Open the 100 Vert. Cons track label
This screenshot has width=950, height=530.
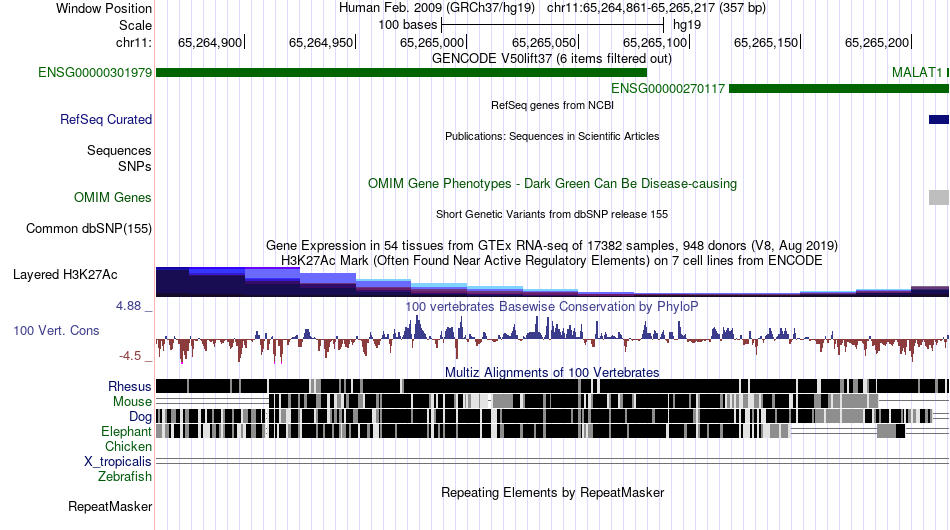[x=56, y=331]
